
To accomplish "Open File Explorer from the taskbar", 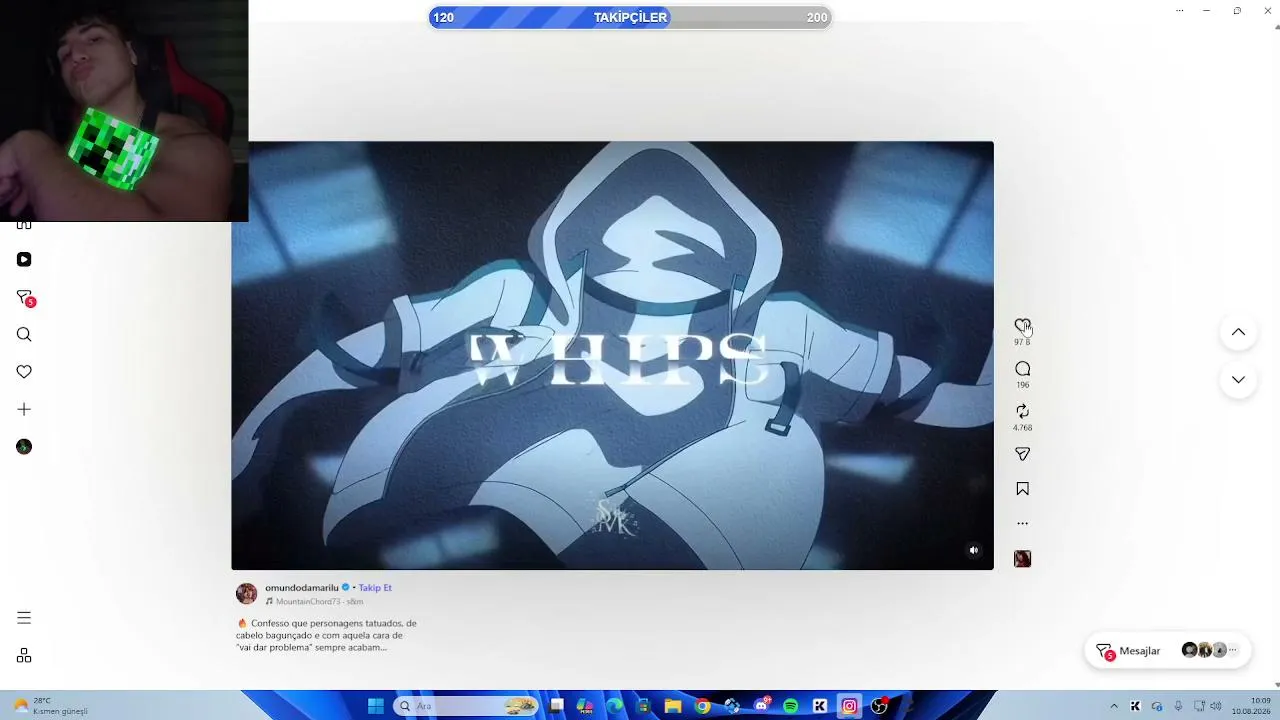I will pos(673,706).
